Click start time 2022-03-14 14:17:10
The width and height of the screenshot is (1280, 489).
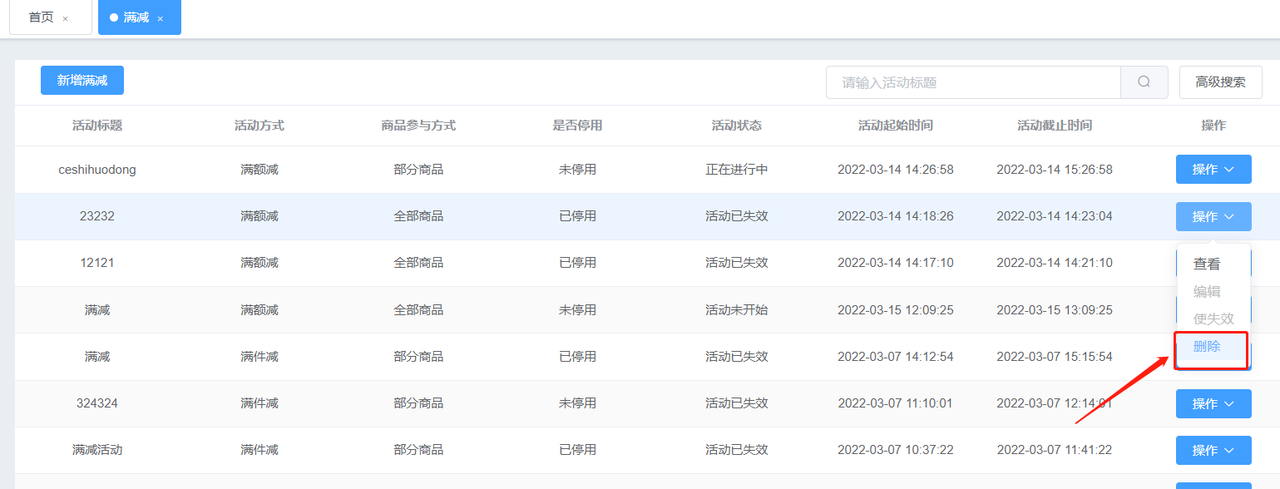(895, 263)
